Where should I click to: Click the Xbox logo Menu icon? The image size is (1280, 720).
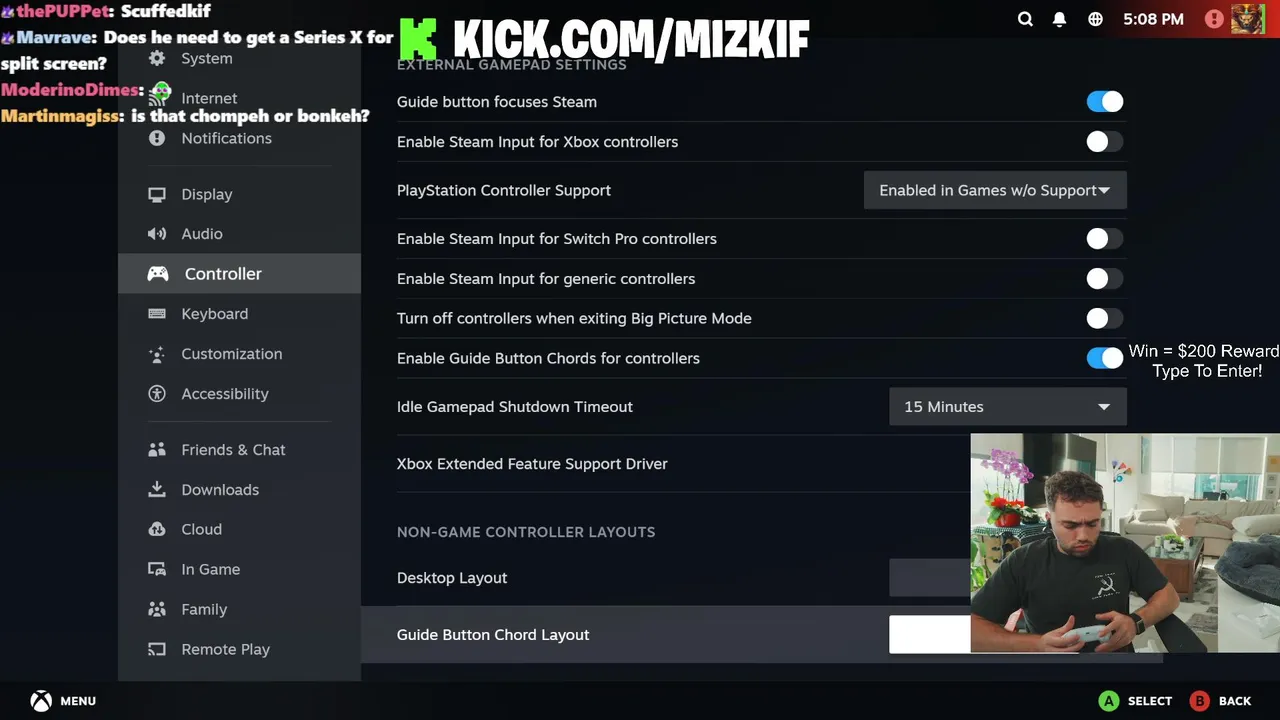[x=41, y=701]
